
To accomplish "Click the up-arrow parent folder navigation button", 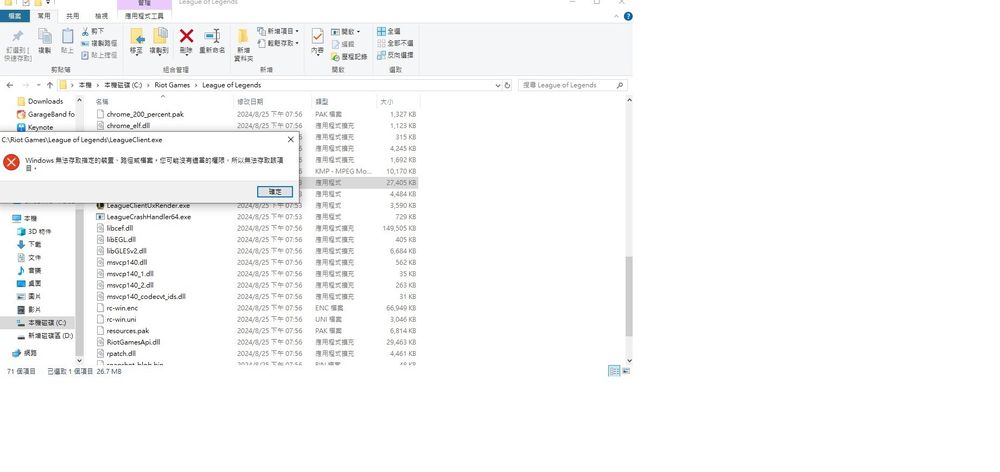I will click(x=50, y=86).
